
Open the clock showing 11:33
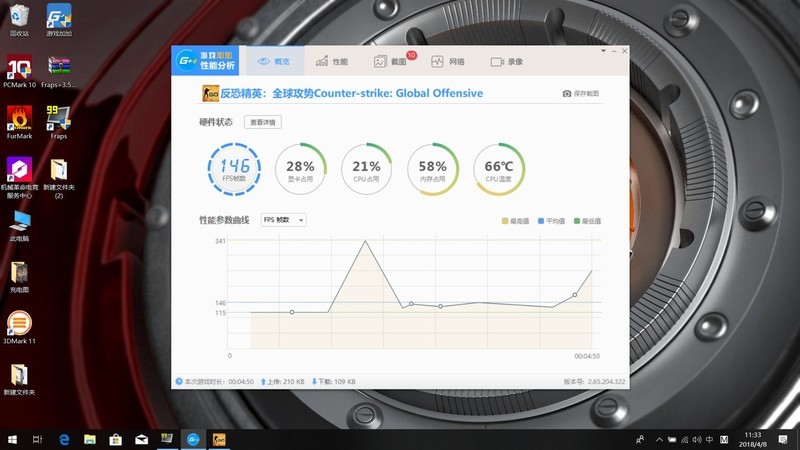[x=753, y=439]
